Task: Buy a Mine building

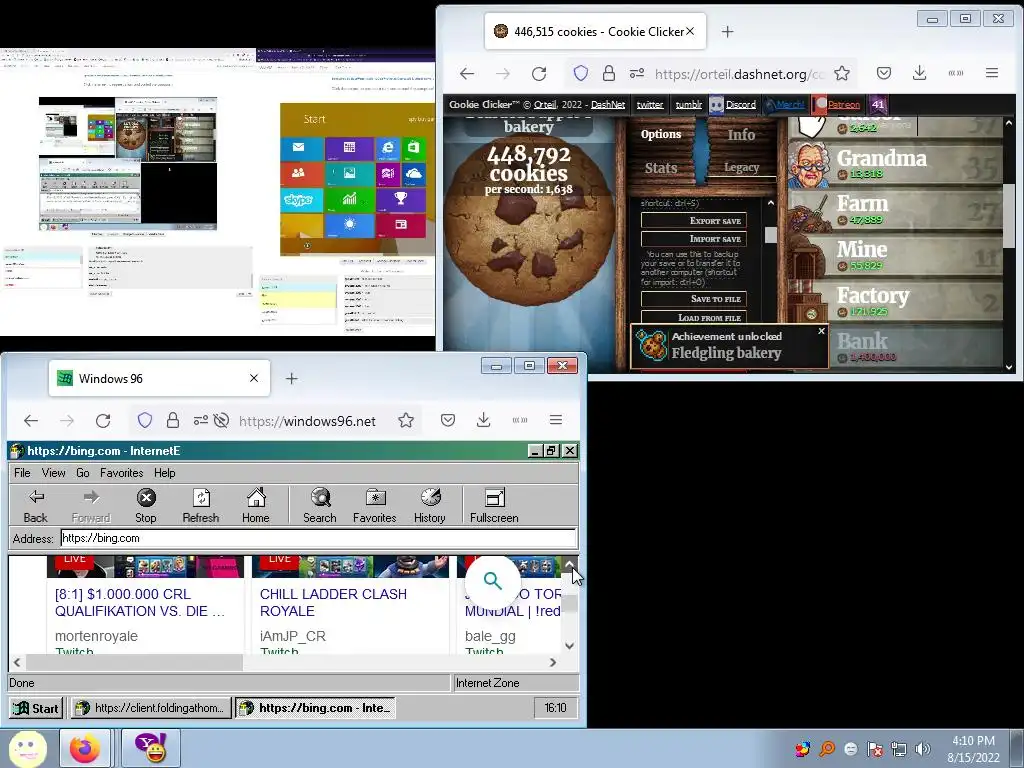Action: 895,255
